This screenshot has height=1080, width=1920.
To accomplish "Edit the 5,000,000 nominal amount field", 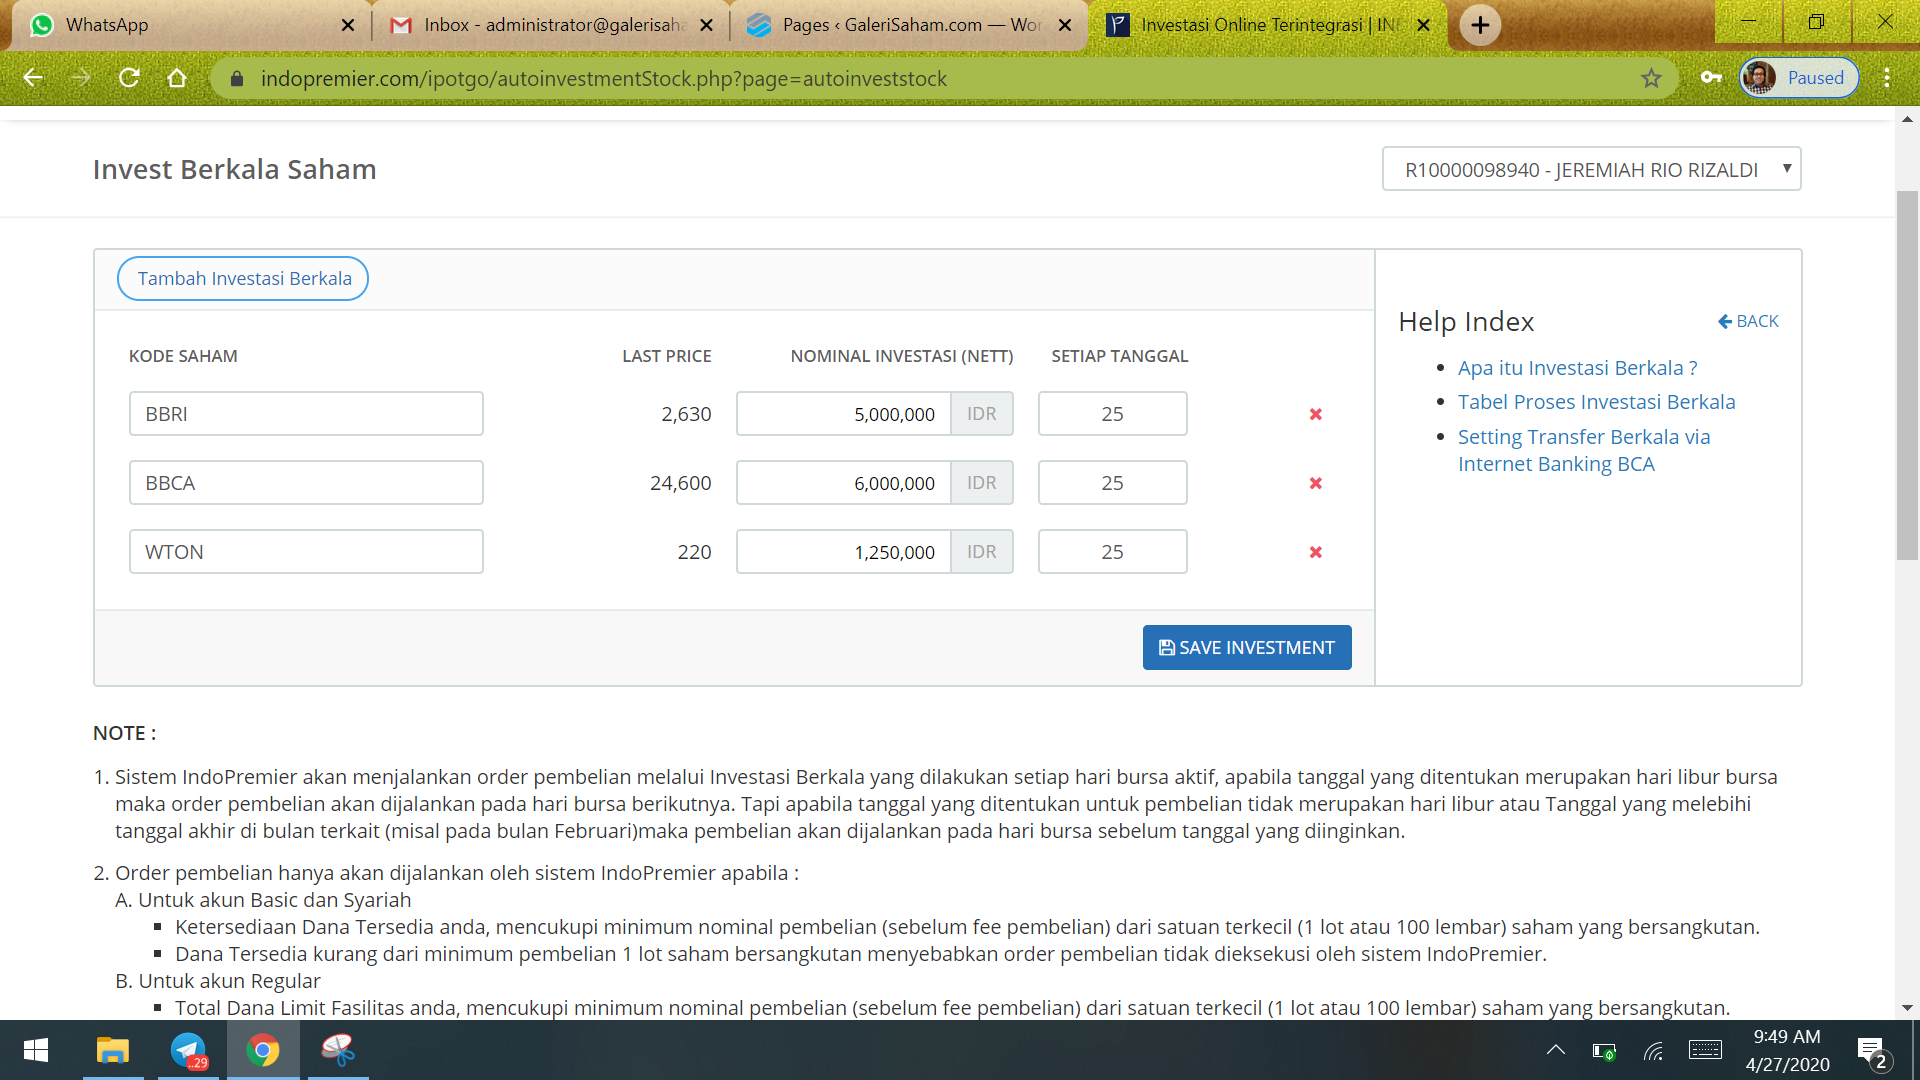I will coord(844,414).
